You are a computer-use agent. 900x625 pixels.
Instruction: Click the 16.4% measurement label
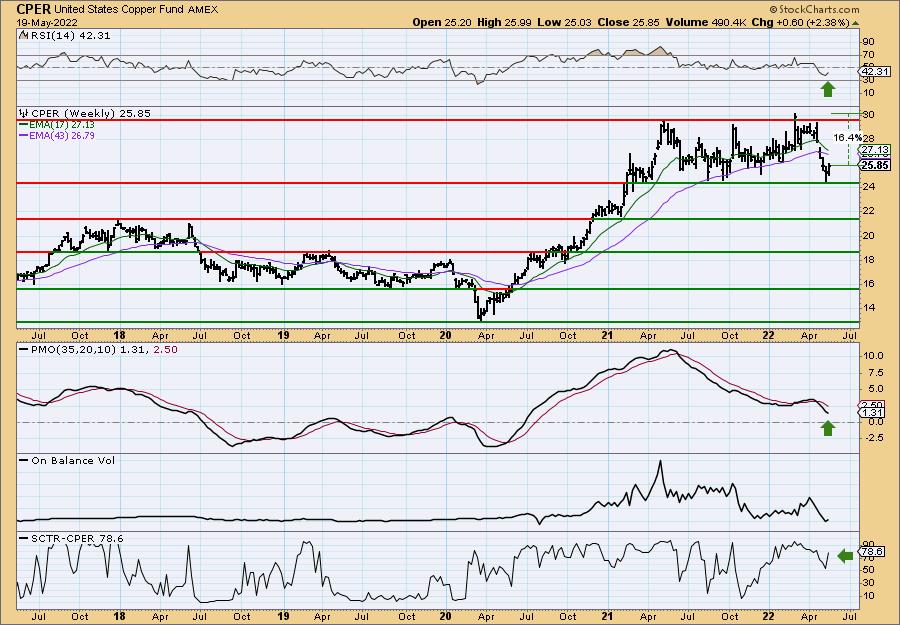click(847, 138)
